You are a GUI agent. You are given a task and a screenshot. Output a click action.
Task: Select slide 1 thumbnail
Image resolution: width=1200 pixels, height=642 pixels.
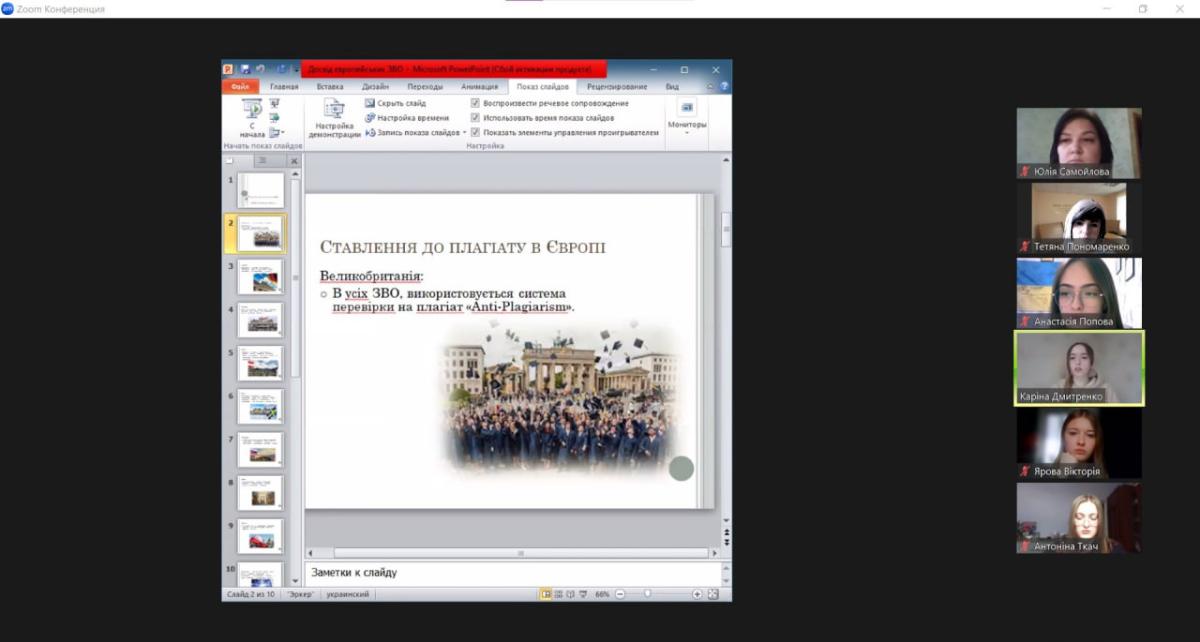pyautogui.click(x=260, y=190)
